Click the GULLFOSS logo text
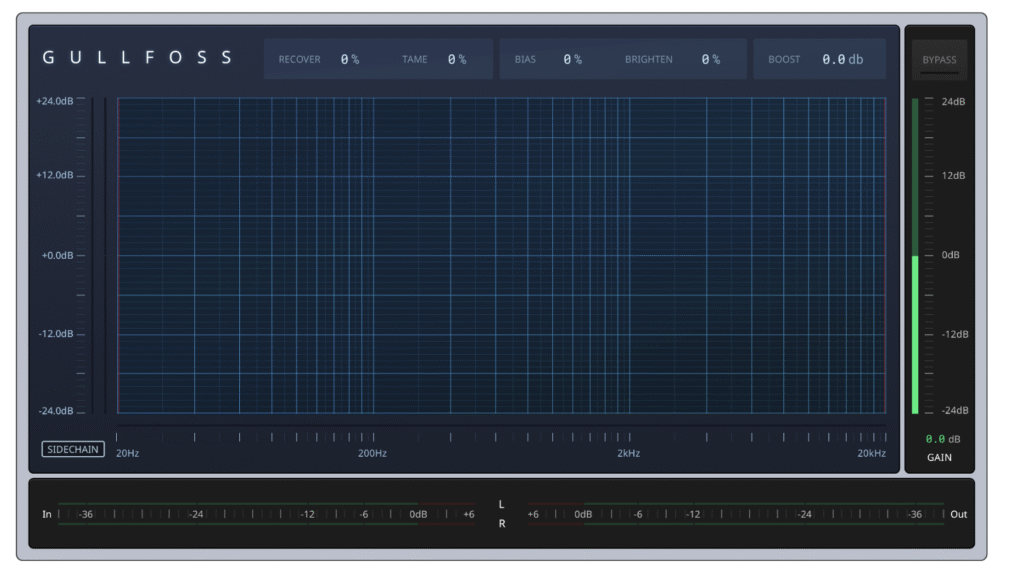This screenshot has height=576, width=1024. [137, 58]
